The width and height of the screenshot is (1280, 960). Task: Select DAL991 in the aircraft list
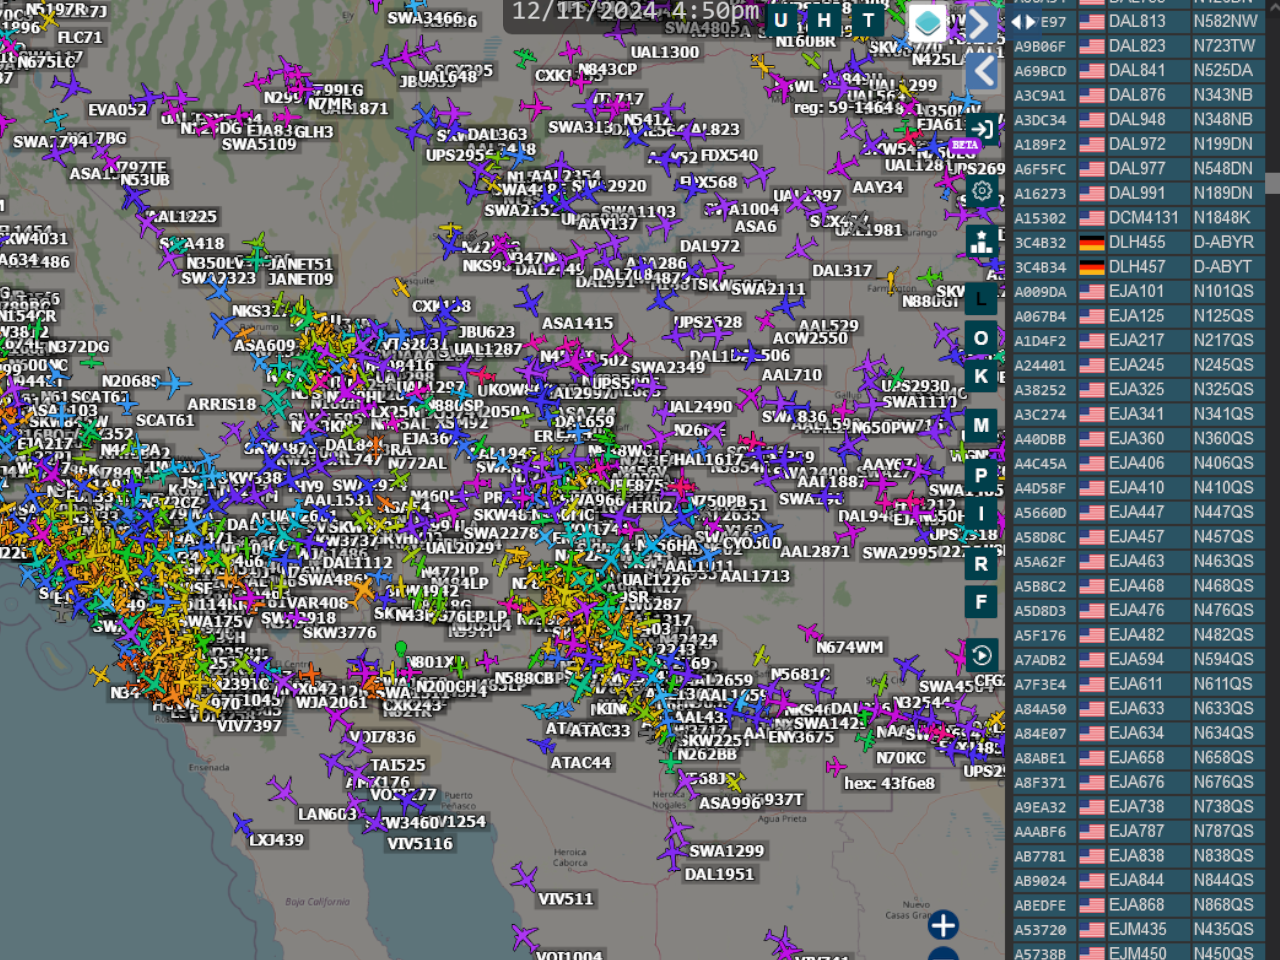[x=1137, y=193]
